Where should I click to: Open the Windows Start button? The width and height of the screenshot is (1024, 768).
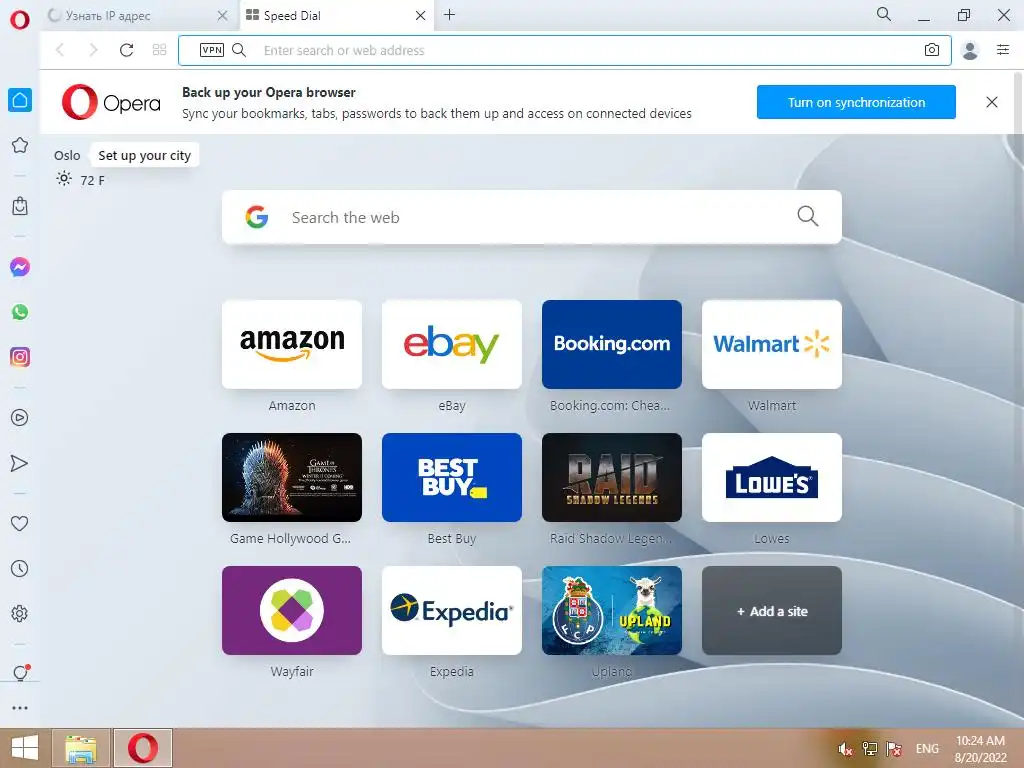25,748
